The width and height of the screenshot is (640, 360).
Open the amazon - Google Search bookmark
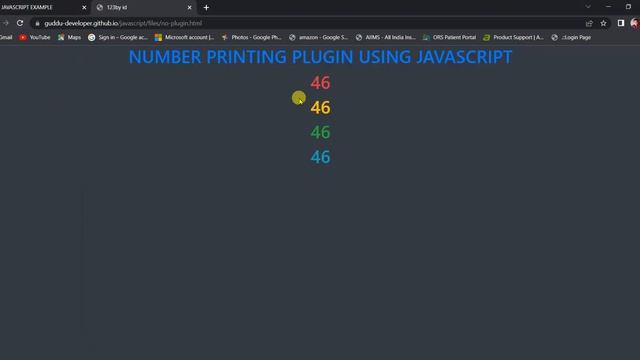point(318,37)
